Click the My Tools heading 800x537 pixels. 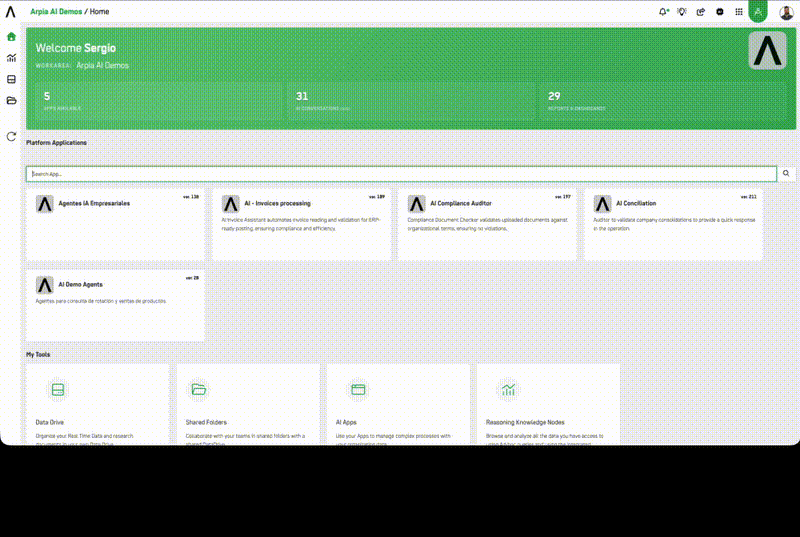point(38,354)
